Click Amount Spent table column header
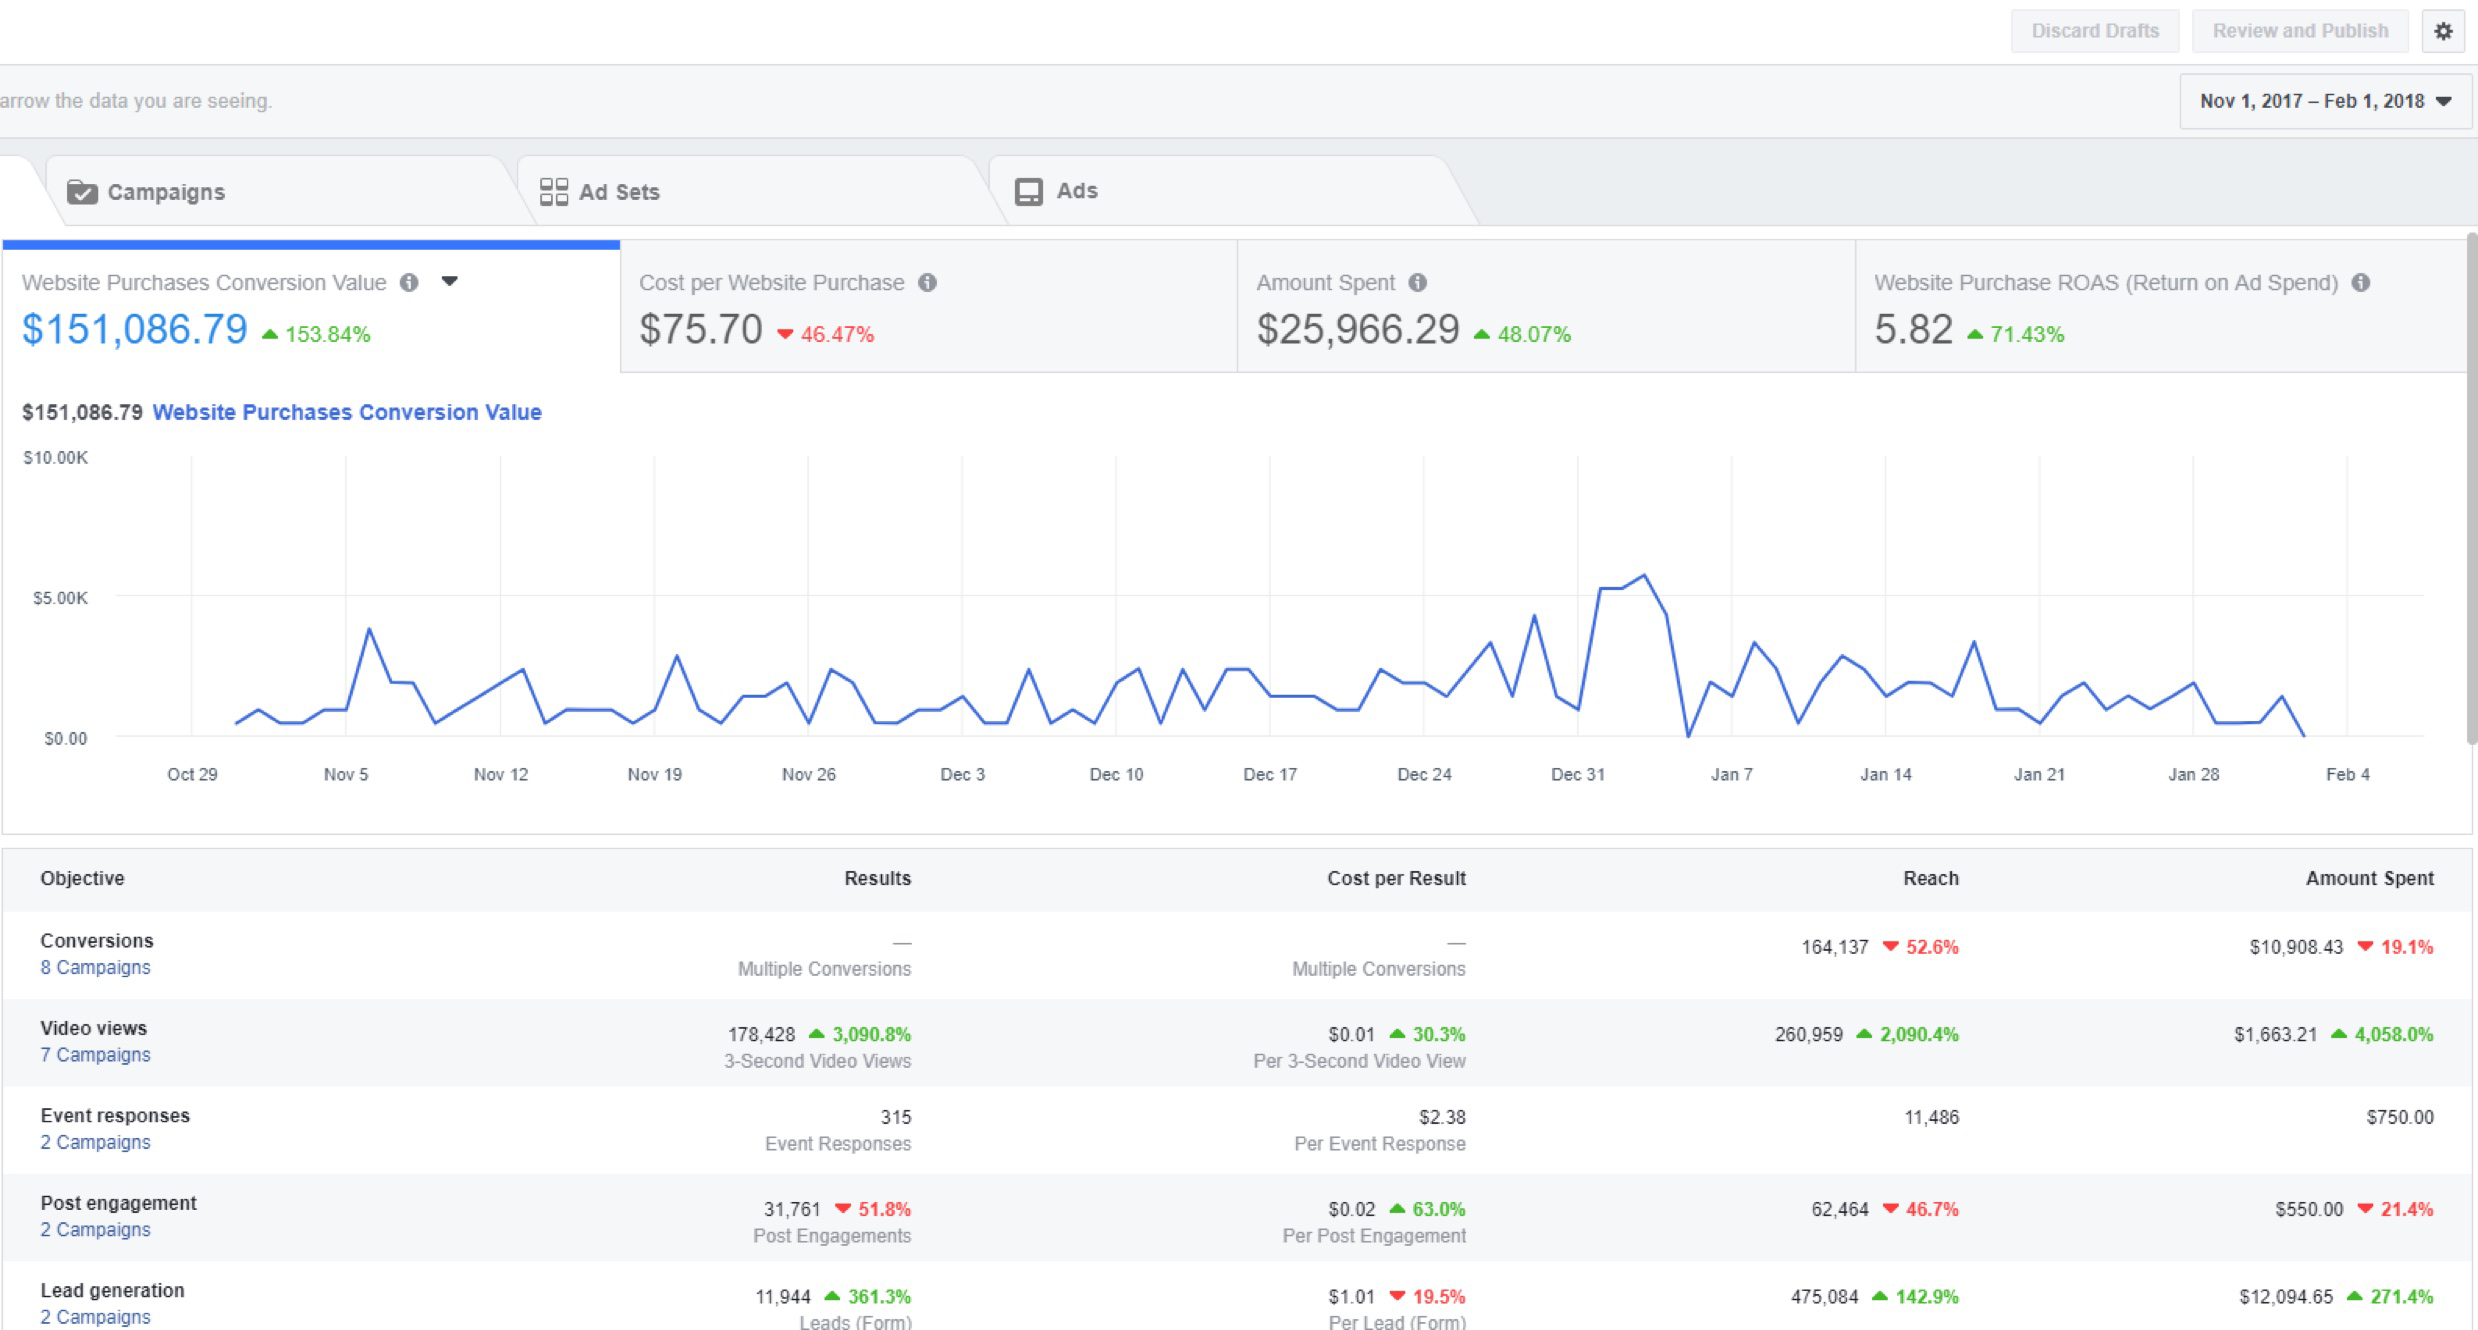The height and width of the screenshot is (1330, 2478). pos(2369,878)
